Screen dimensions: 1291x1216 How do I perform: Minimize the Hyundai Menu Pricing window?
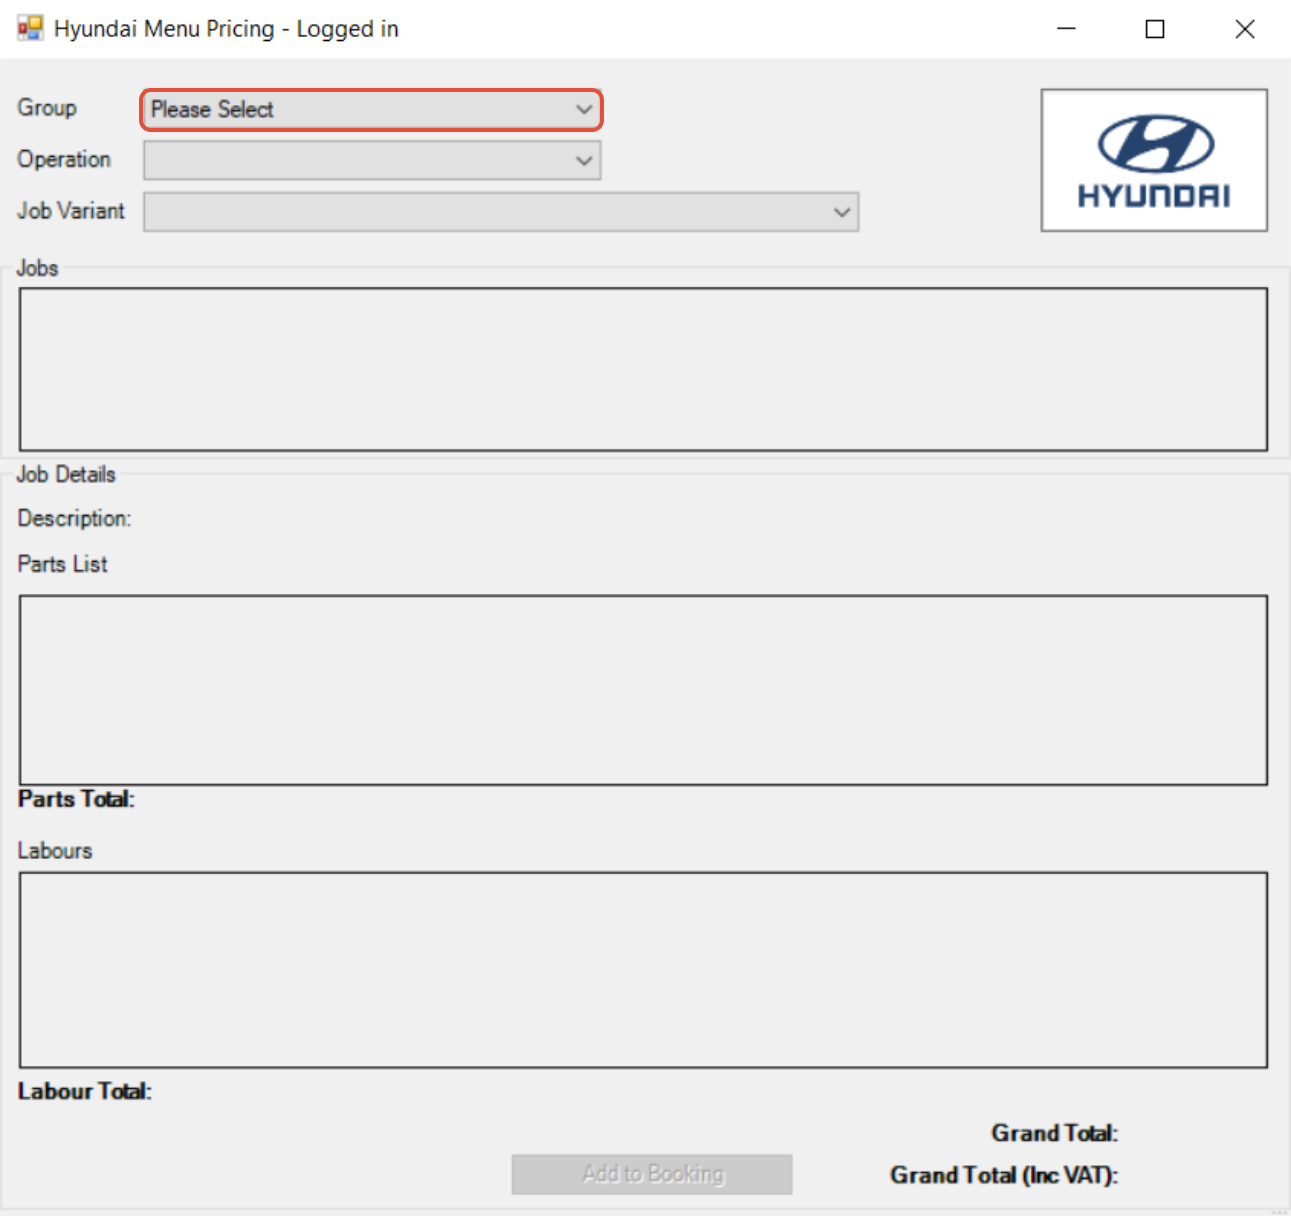(x=1067, y=29)
